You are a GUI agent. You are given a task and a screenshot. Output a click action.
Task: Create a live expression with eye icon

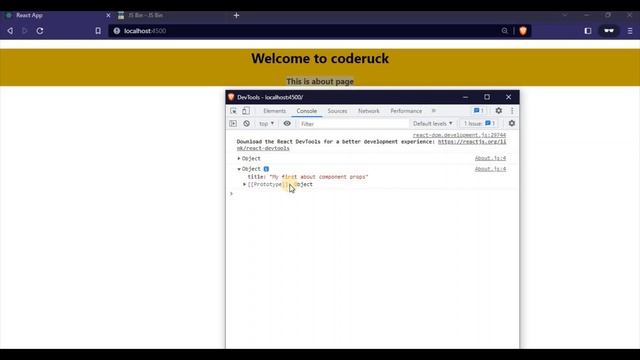click(x=287, y=123)
